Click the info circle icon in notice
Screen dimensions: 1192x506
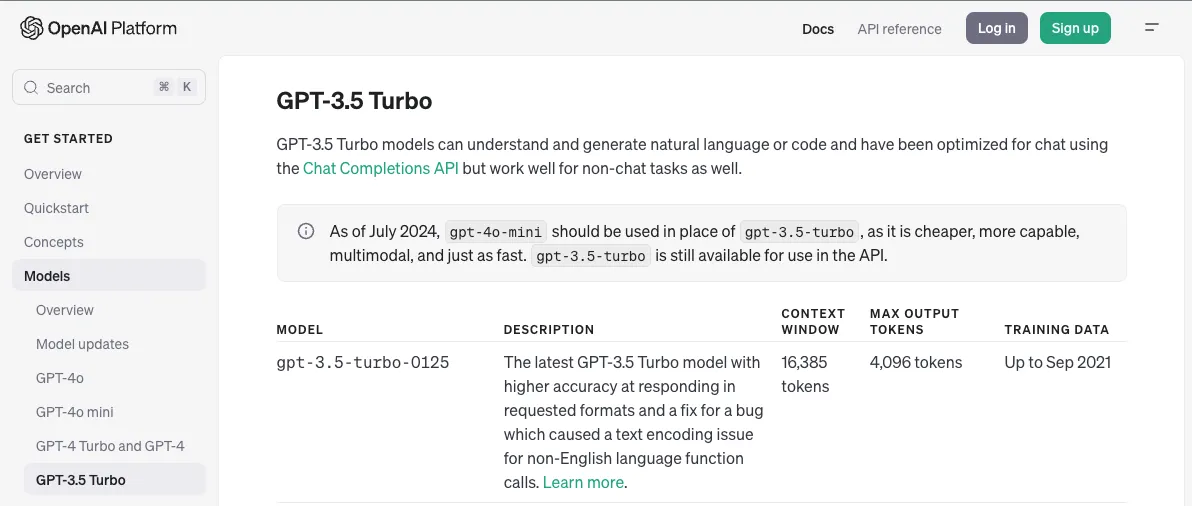point(306,231)
